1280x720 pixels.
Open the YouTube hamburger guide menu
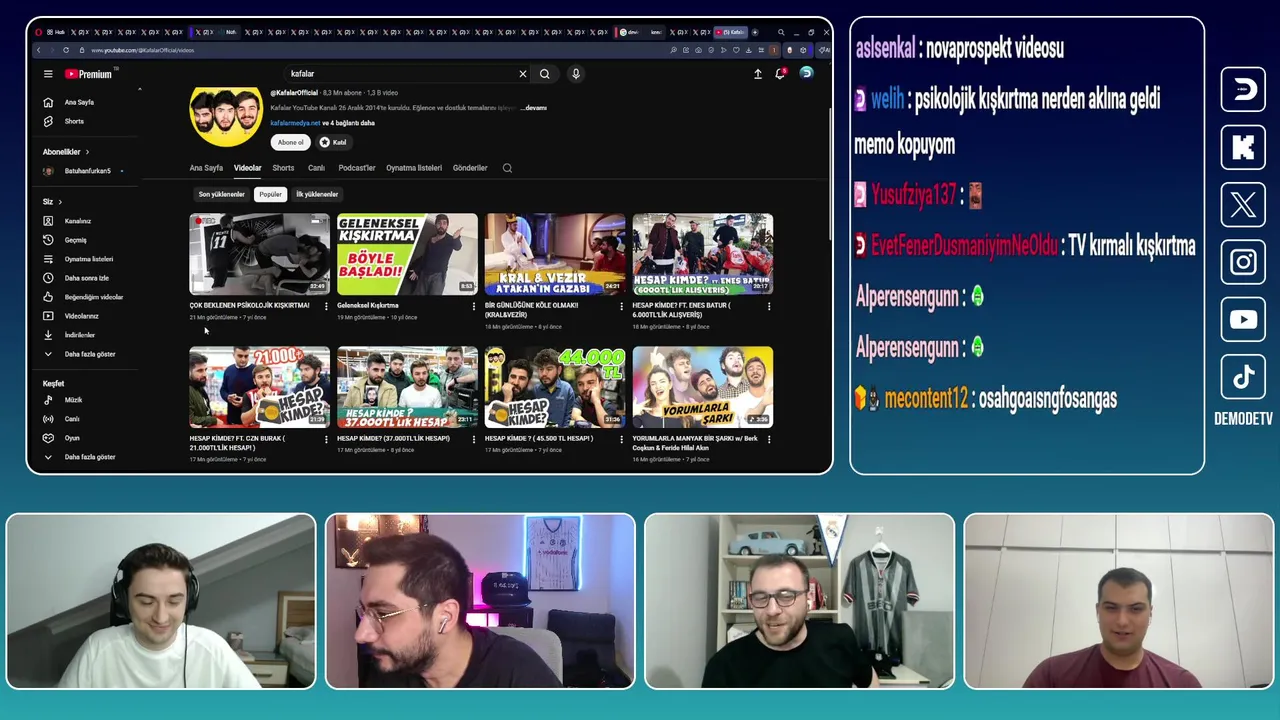pyautogui.click(x=47, y=74)
